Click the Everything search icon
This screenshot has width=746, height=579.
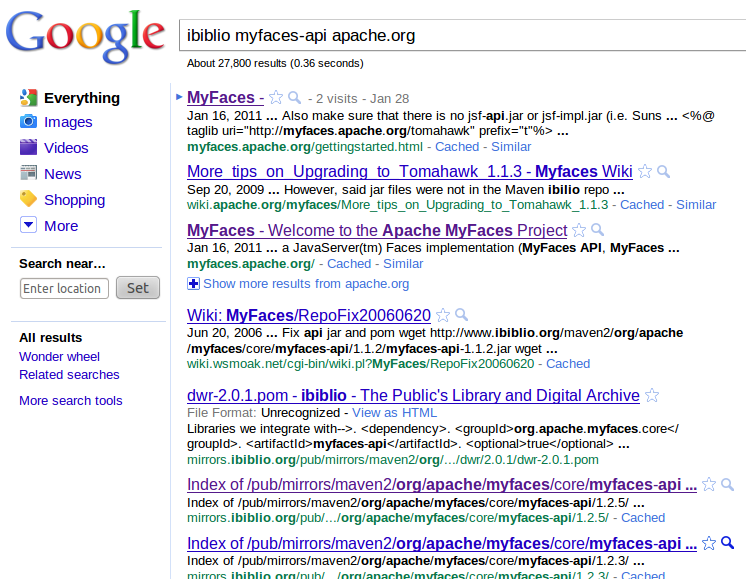pos(29,98)
